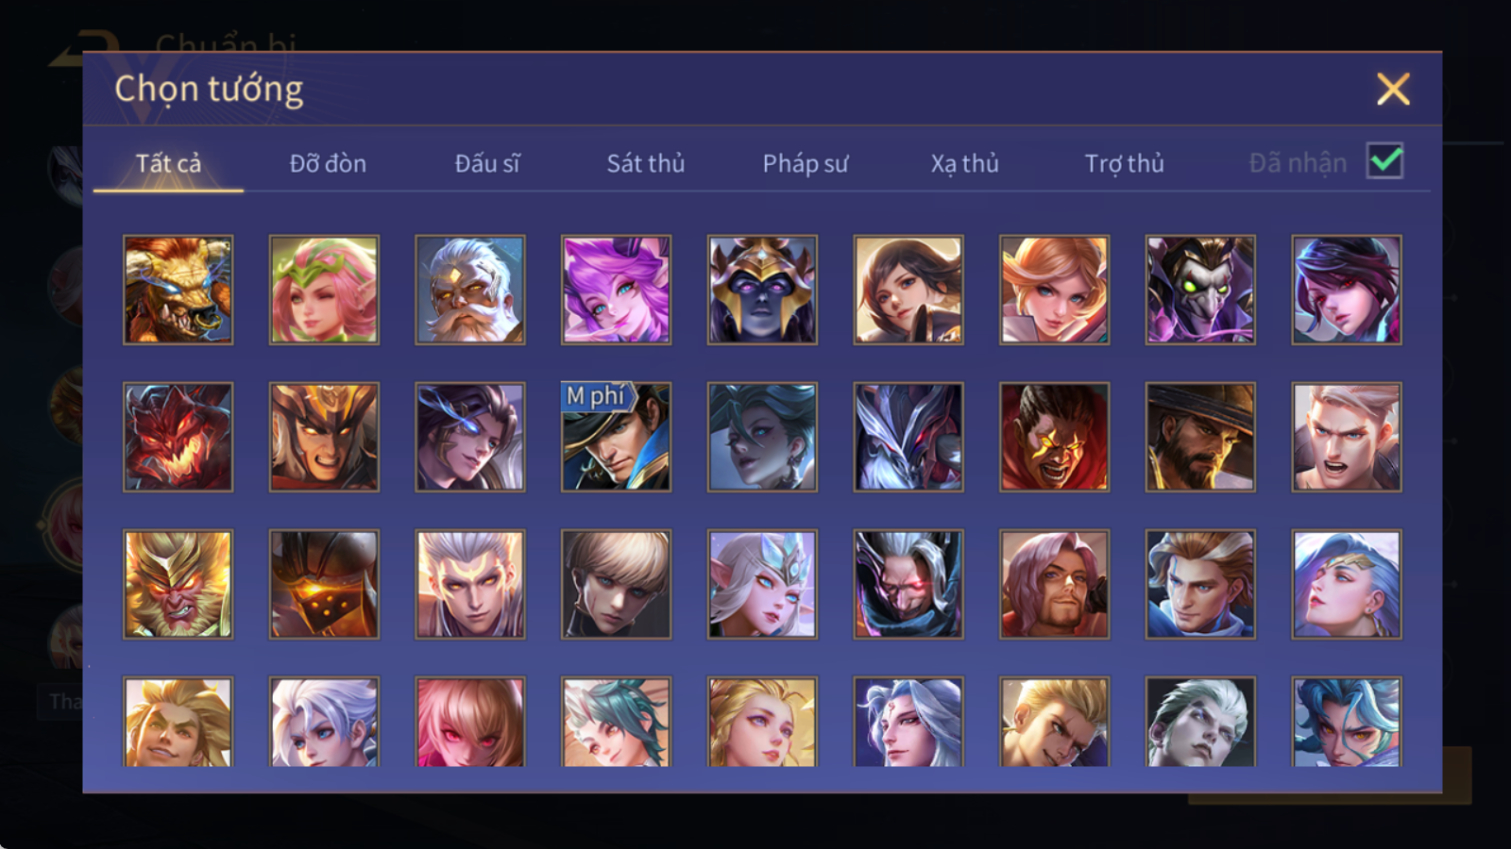Switch to the 'Sát thủ' tab
This screenshot has width=1511, height=849.
[646, 163]
